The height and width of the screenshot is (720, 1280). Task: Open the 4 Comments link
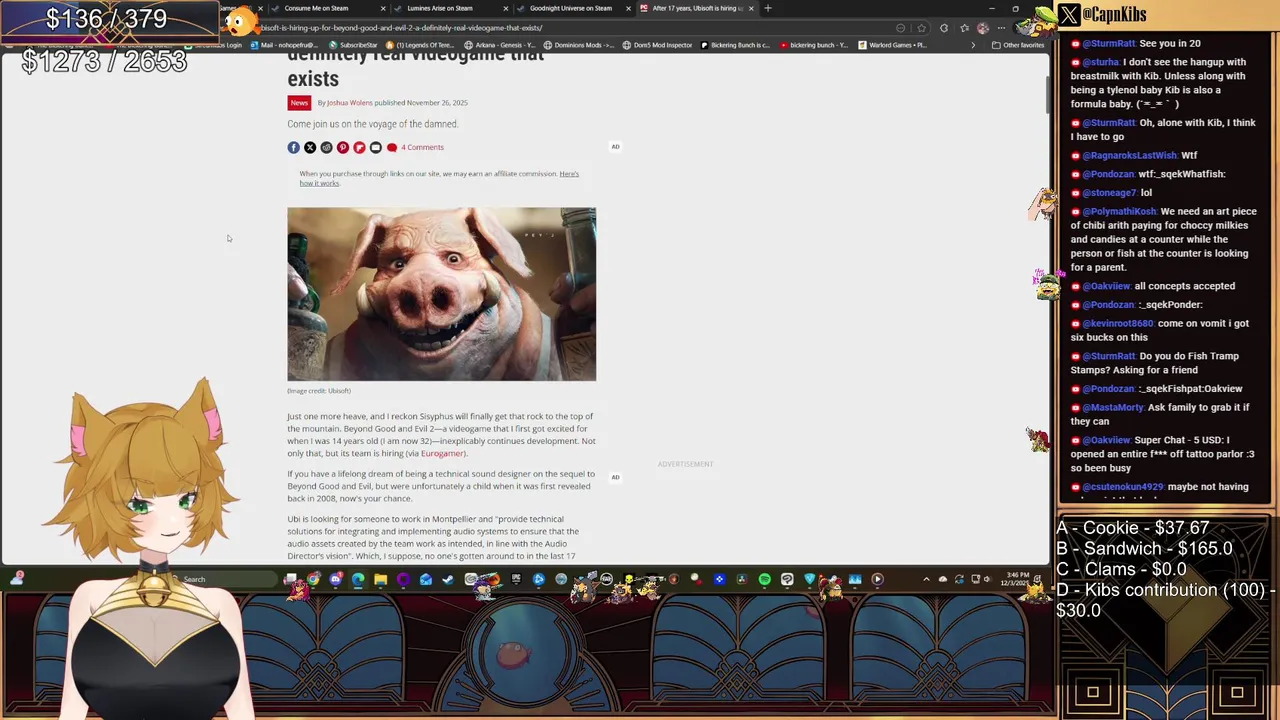[415, 147]
